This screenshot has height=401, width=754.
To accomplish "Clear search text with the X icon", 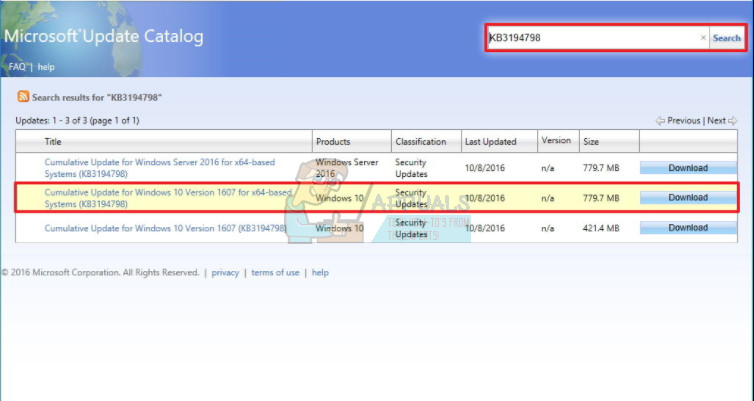I will click(703, 38).
